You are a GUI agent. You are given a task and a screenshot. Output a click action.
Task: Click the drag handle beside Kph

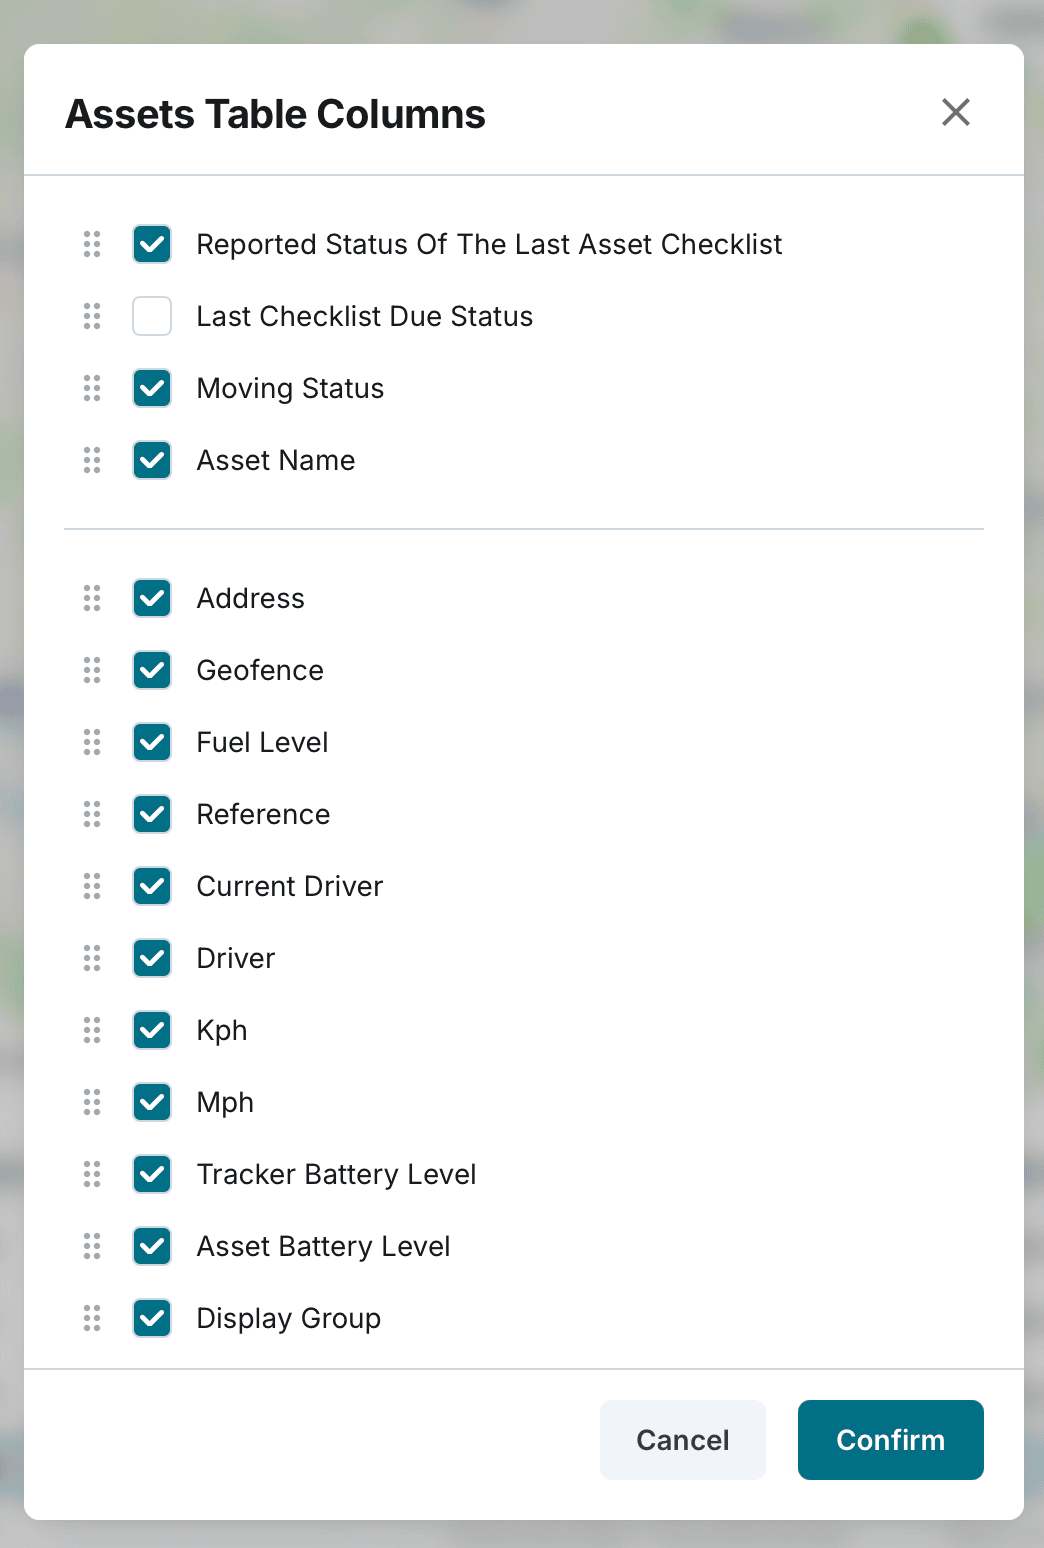click(92, 1030)
